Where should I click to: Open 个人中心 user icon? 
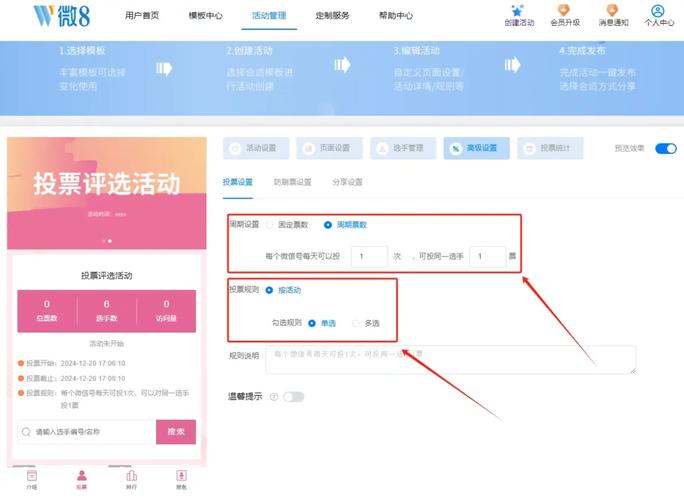coord(658,11)
